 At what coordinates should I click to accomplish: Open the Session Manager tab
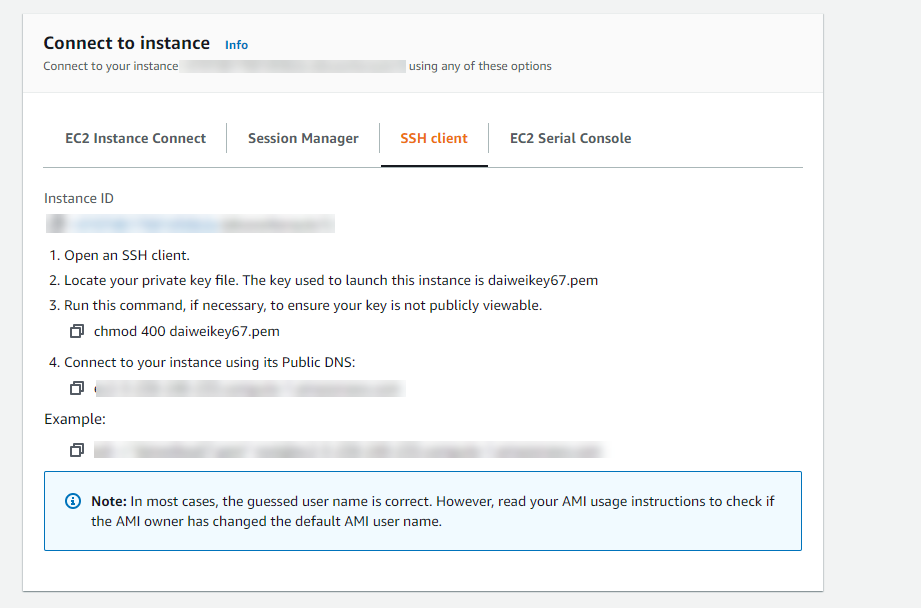pos(303,139)
